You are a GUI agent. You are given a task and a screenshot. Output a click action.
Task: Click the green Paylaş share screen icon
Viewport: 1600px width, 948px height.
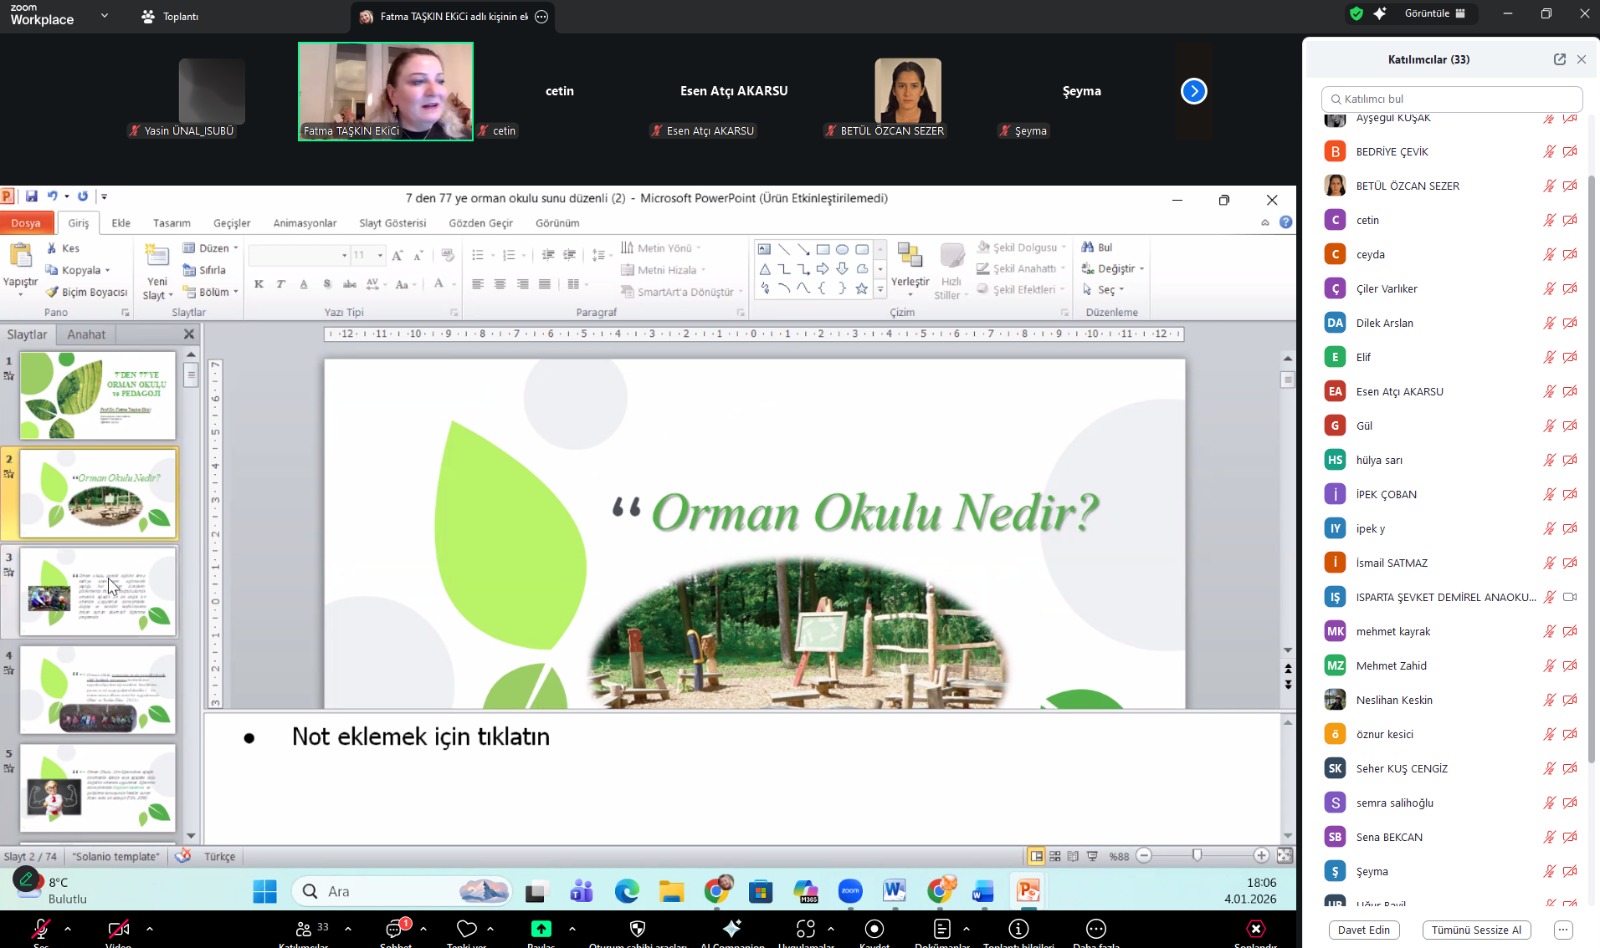(x=541, y=929)
